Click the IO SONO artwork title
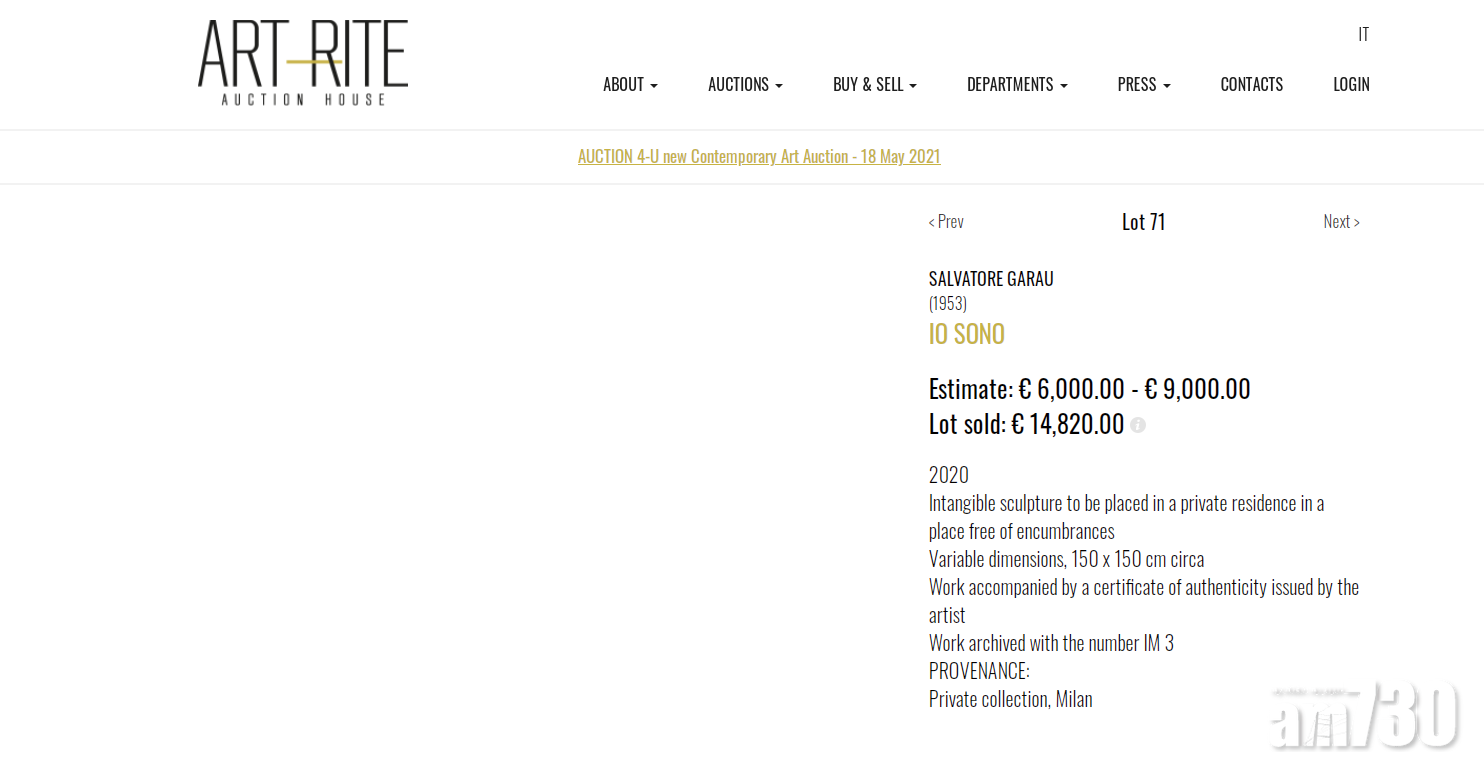 click(x=966, y=334)
